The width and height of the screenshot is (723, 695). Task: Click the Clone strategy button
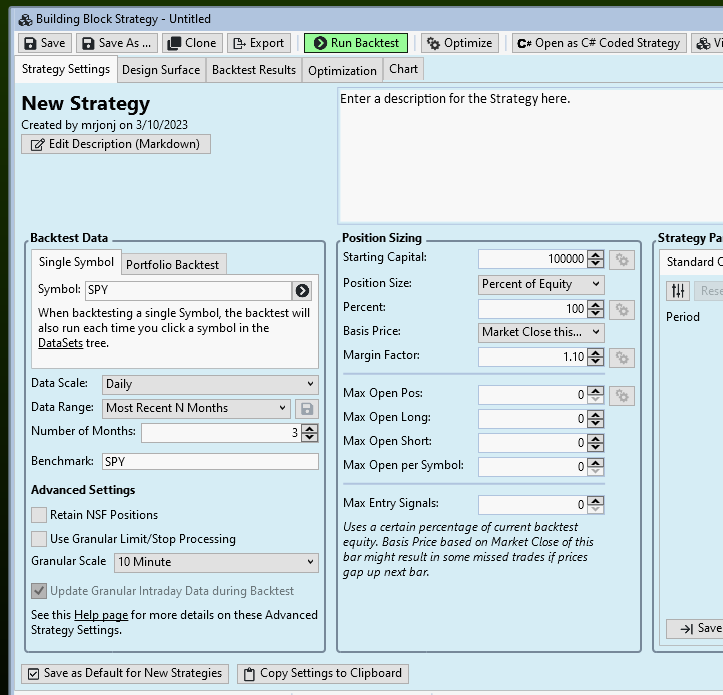coord(190,43)
